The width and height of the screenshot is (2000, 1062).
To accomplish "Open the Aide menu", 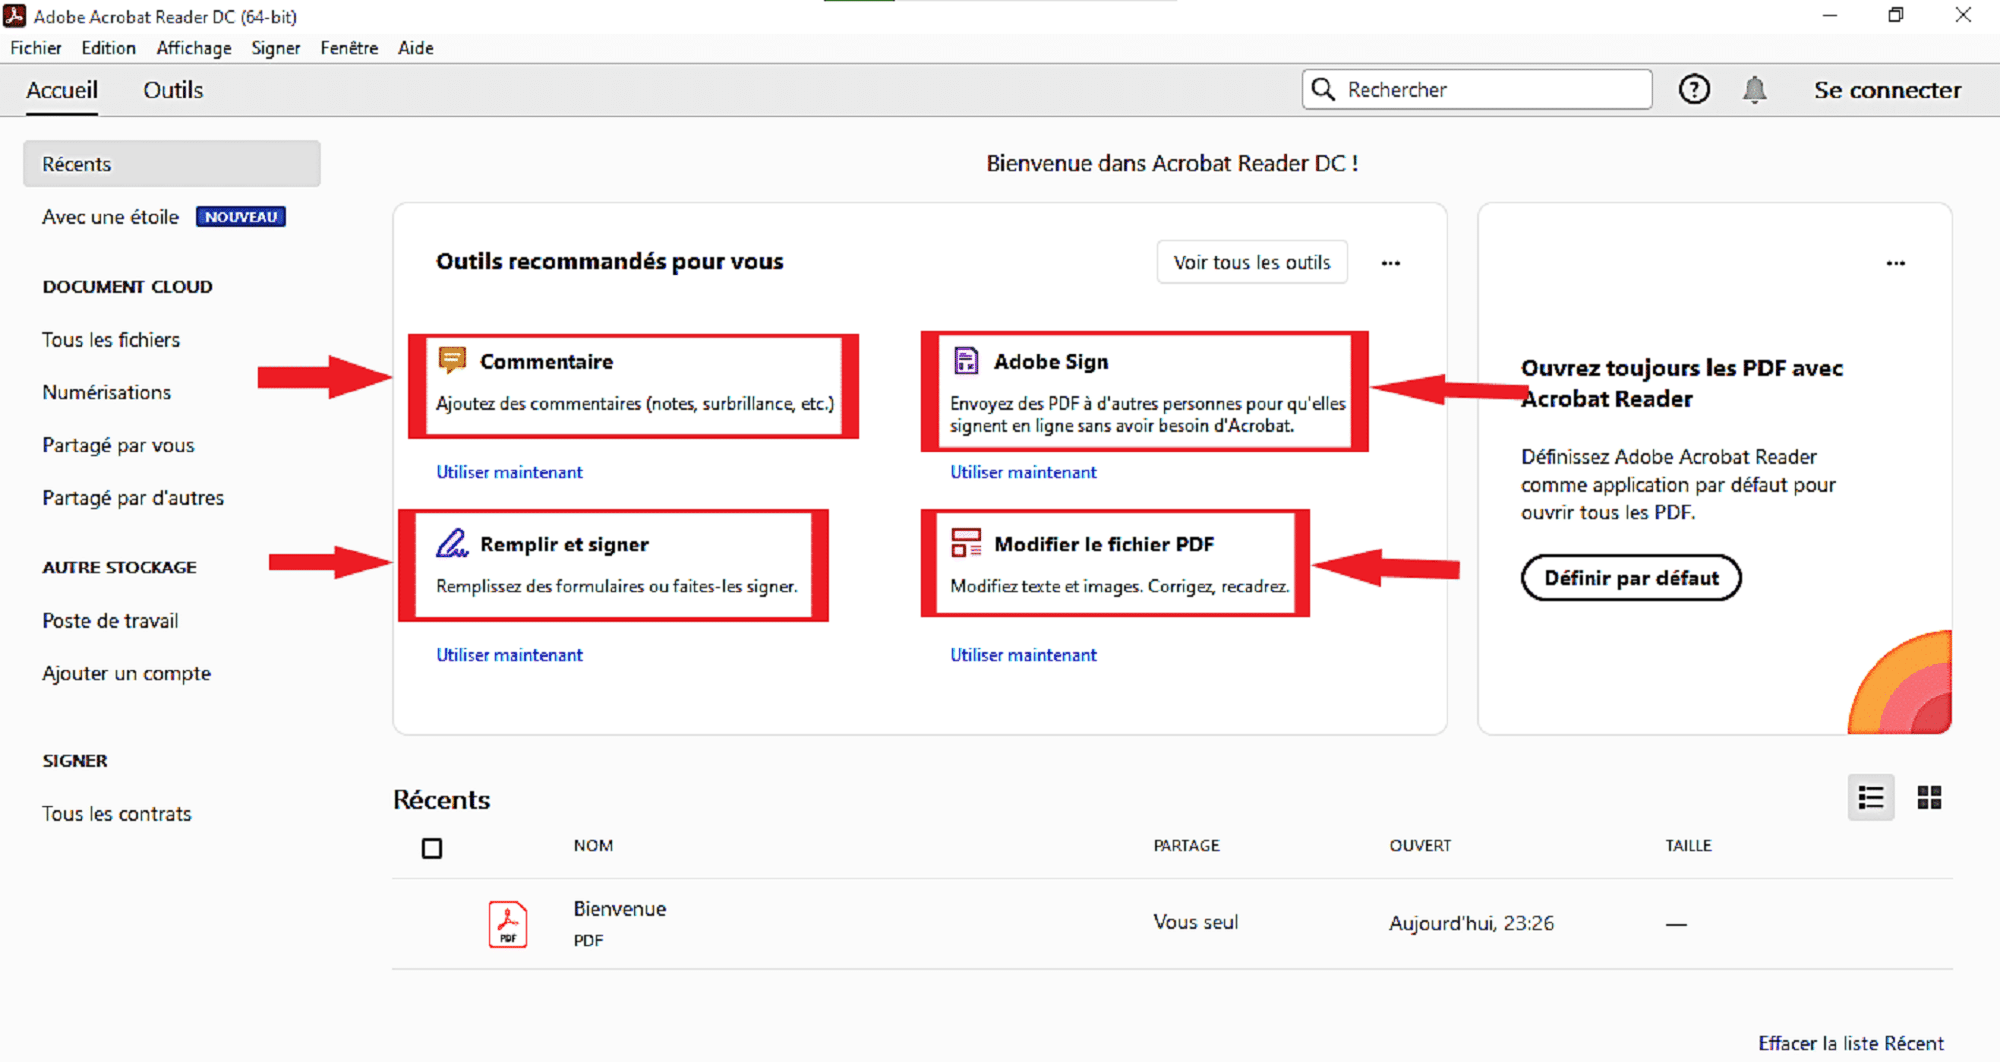I will coord(416,48).
